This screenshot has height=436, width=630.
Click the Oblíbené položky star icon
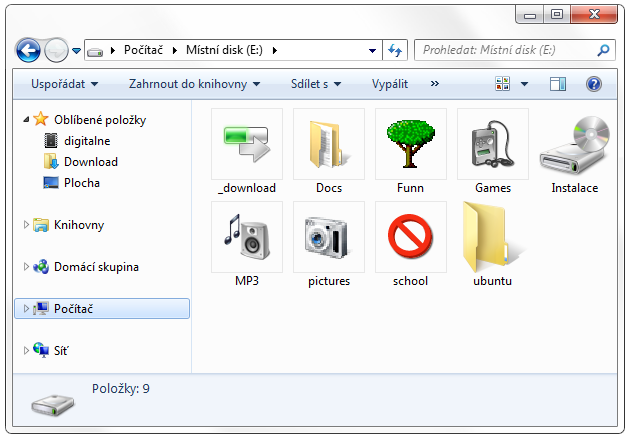(41, 119)
